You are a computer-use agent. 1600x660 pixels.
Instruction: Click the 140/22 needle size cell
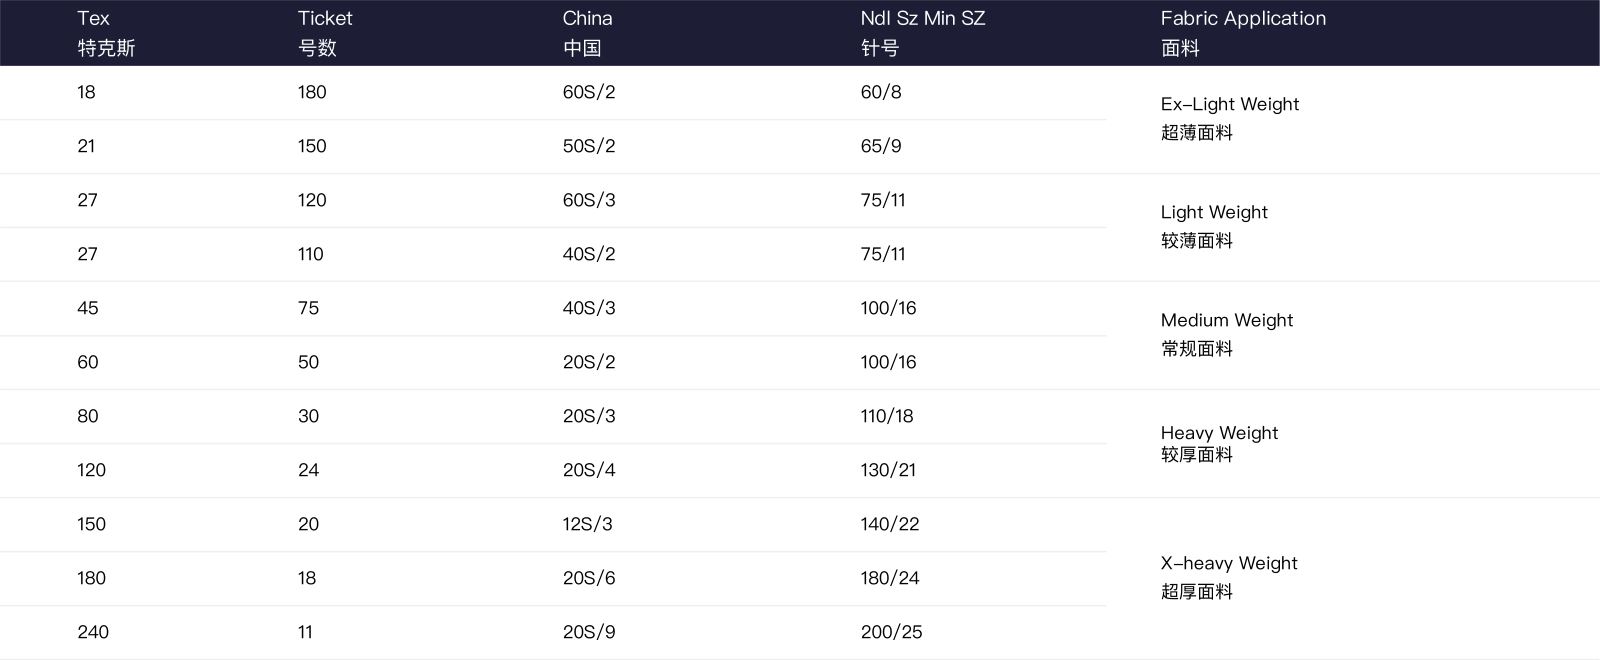coord(889,524)
